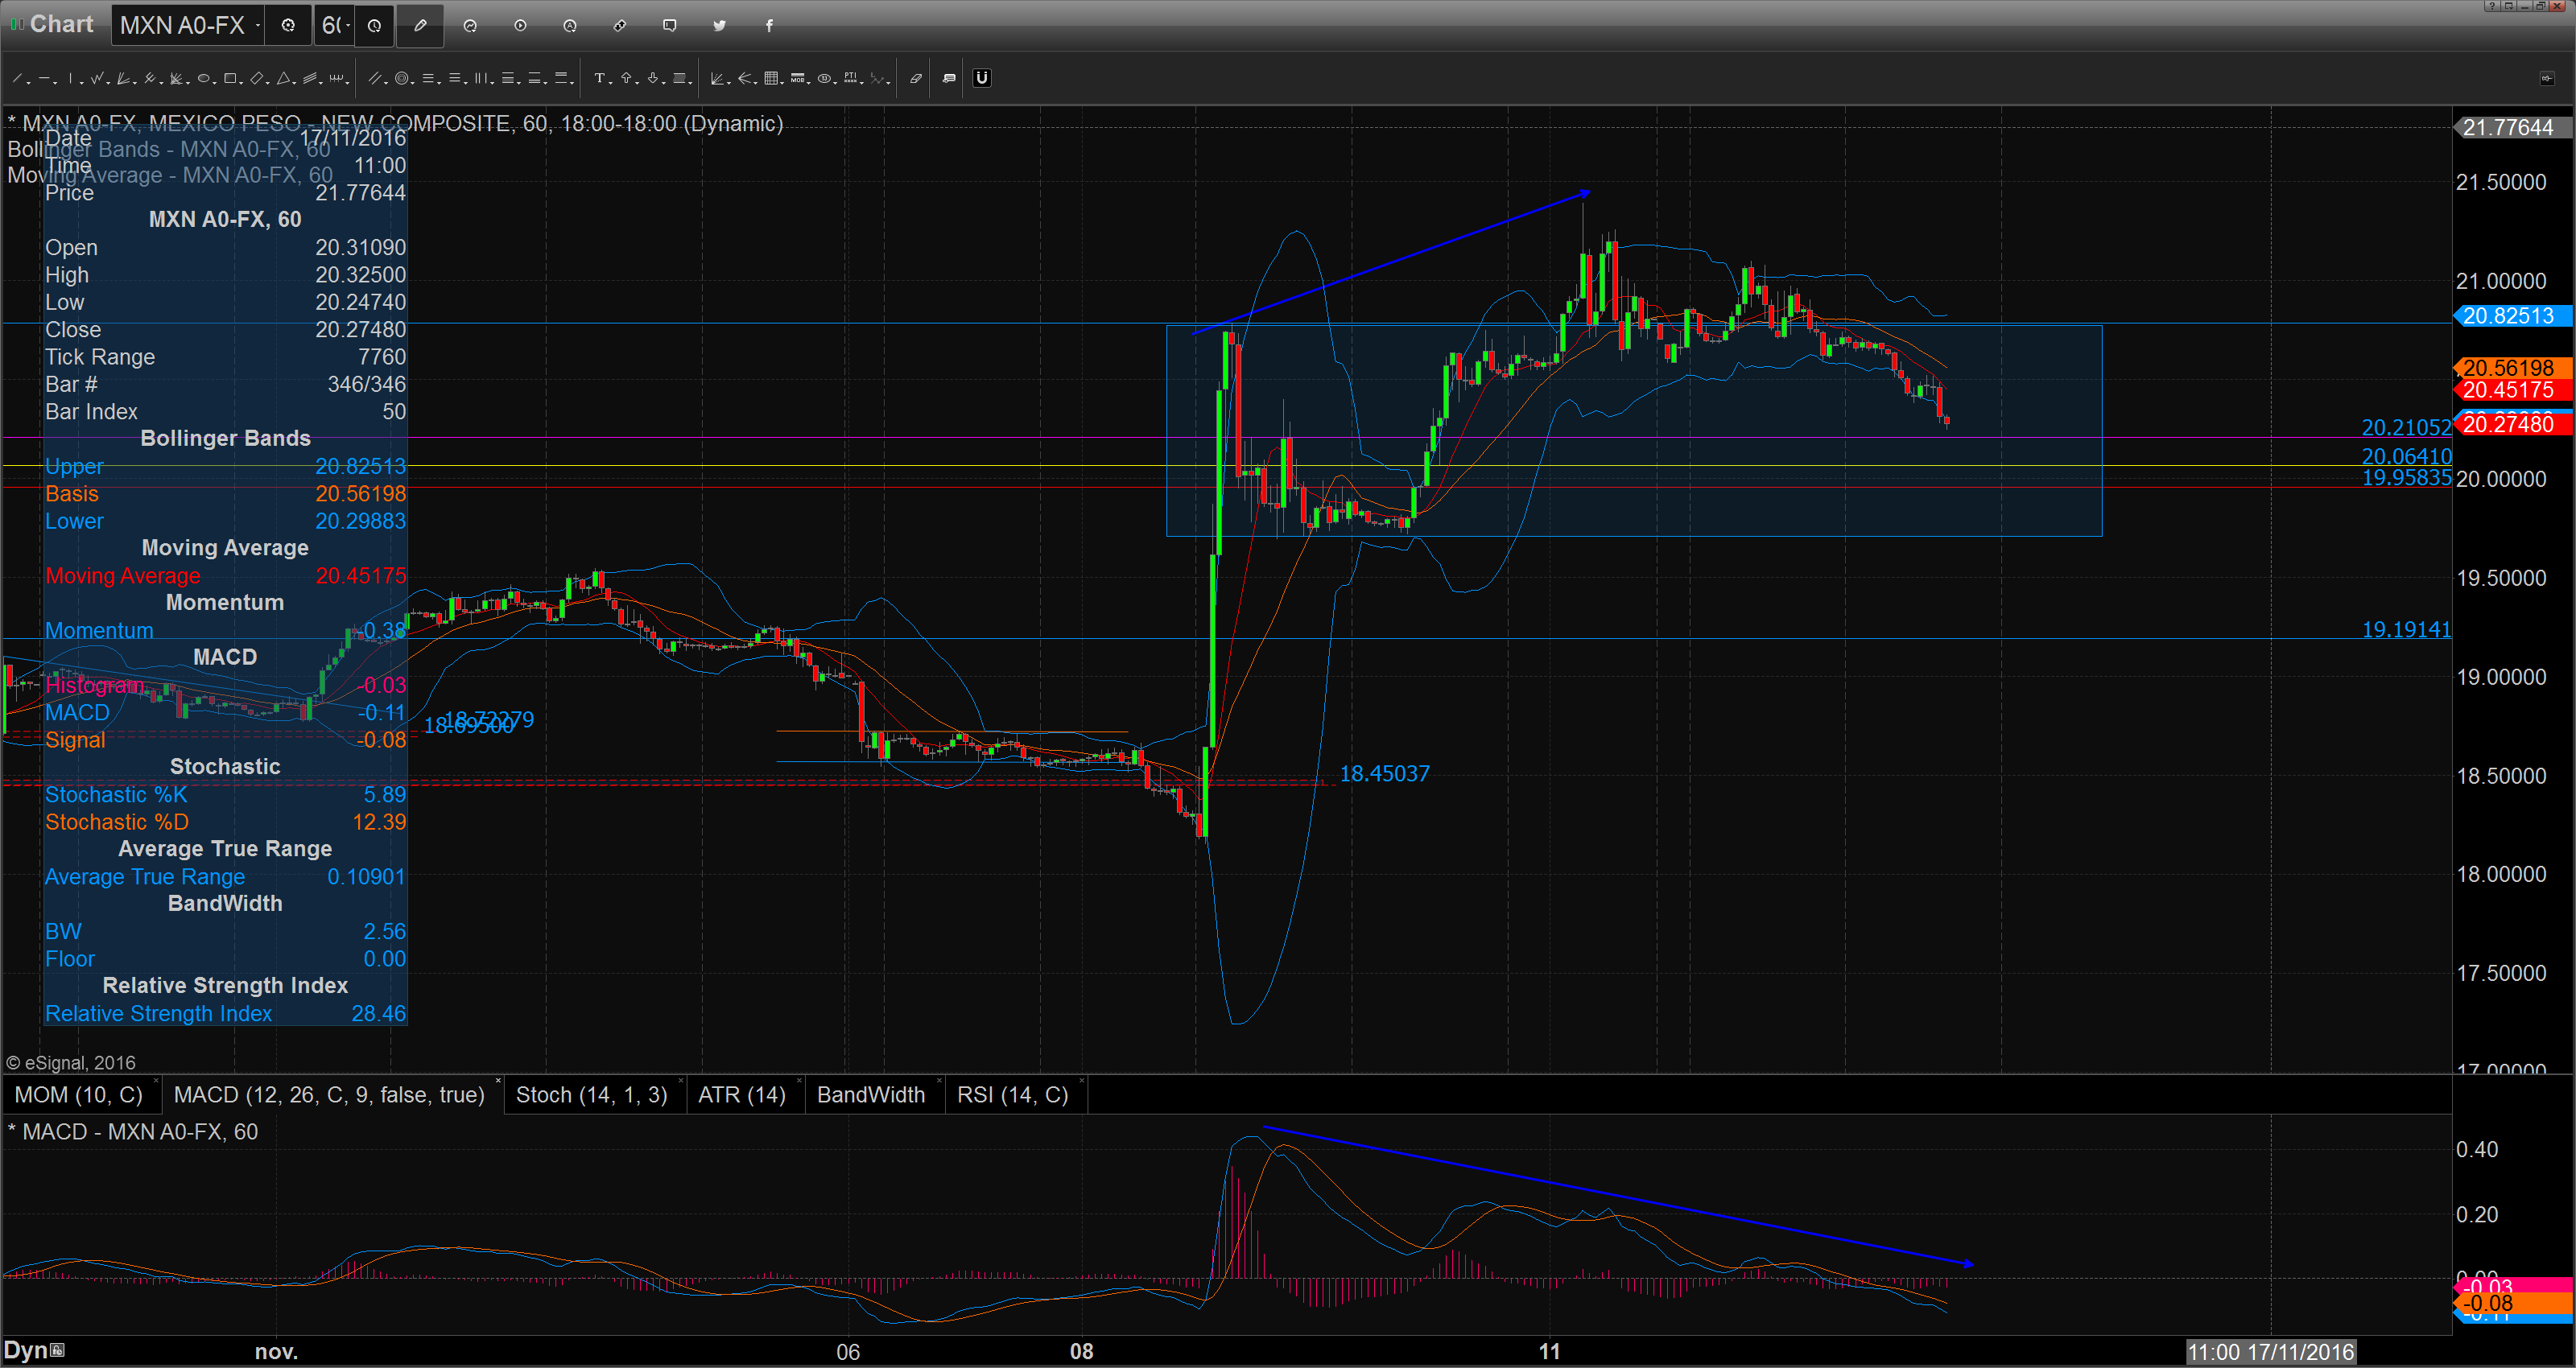The image size is (2576, 1368).
Task: Select the Text annotation tool
Action: [600, 78]
